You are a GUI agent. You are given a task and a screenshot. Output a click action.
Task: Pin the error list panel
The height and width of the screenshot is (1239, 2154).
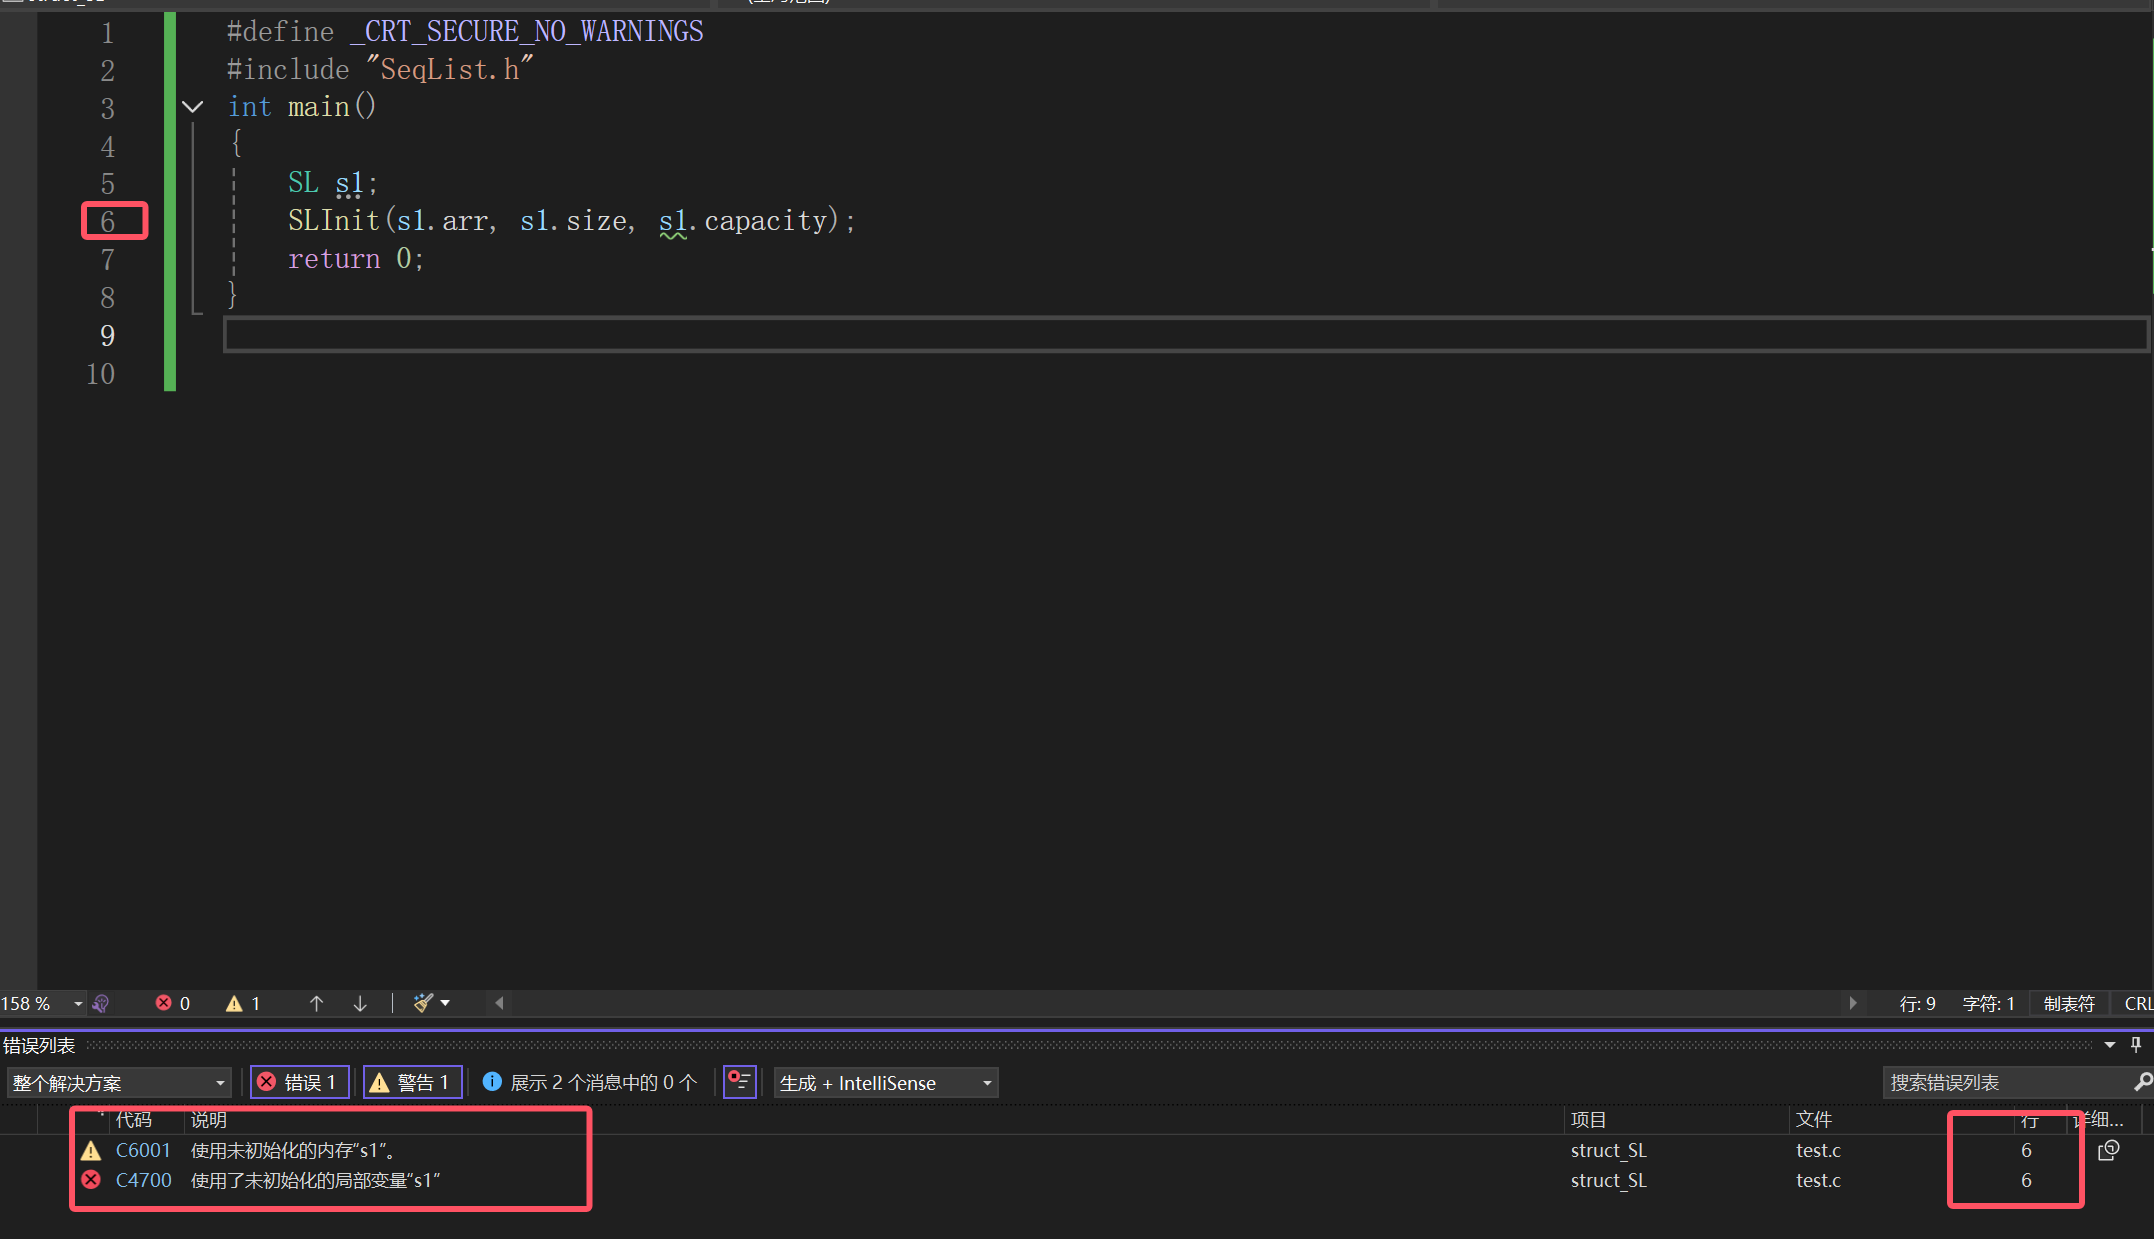2136,1045
